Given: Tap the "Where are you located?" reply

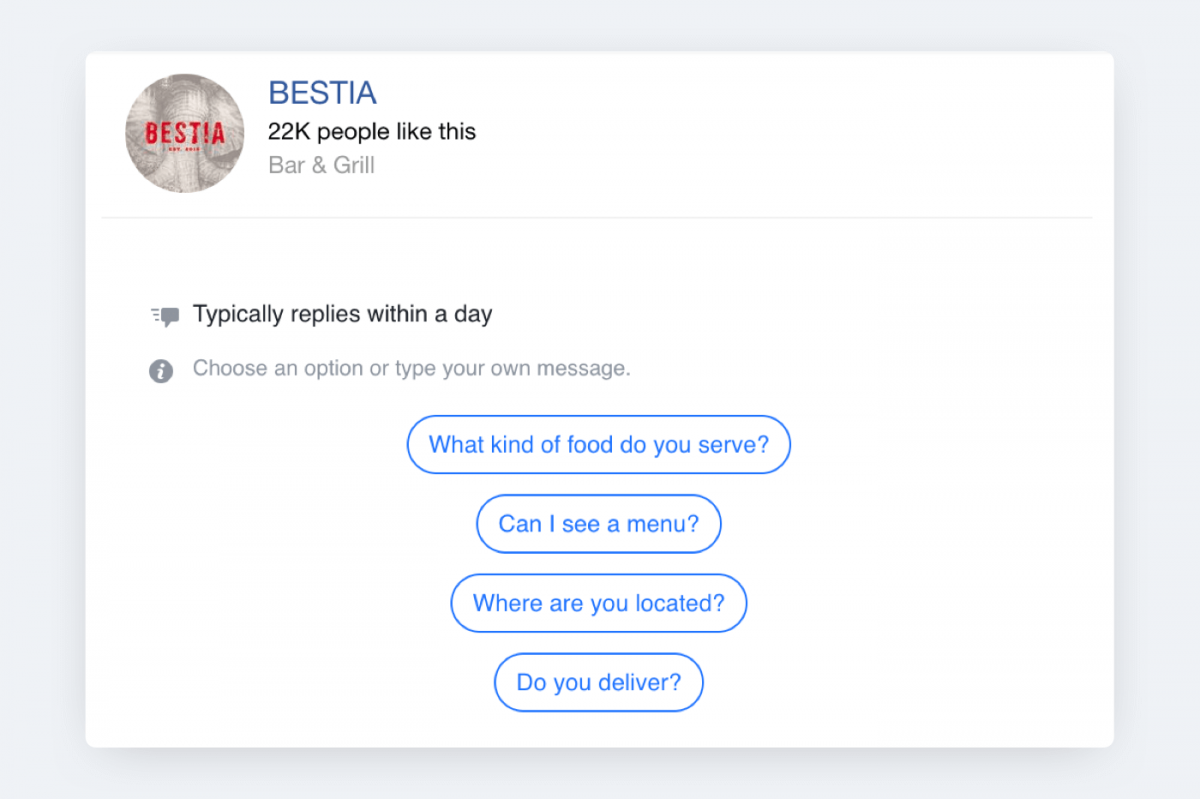Looking at the screenshot, I should coord(599,603).
